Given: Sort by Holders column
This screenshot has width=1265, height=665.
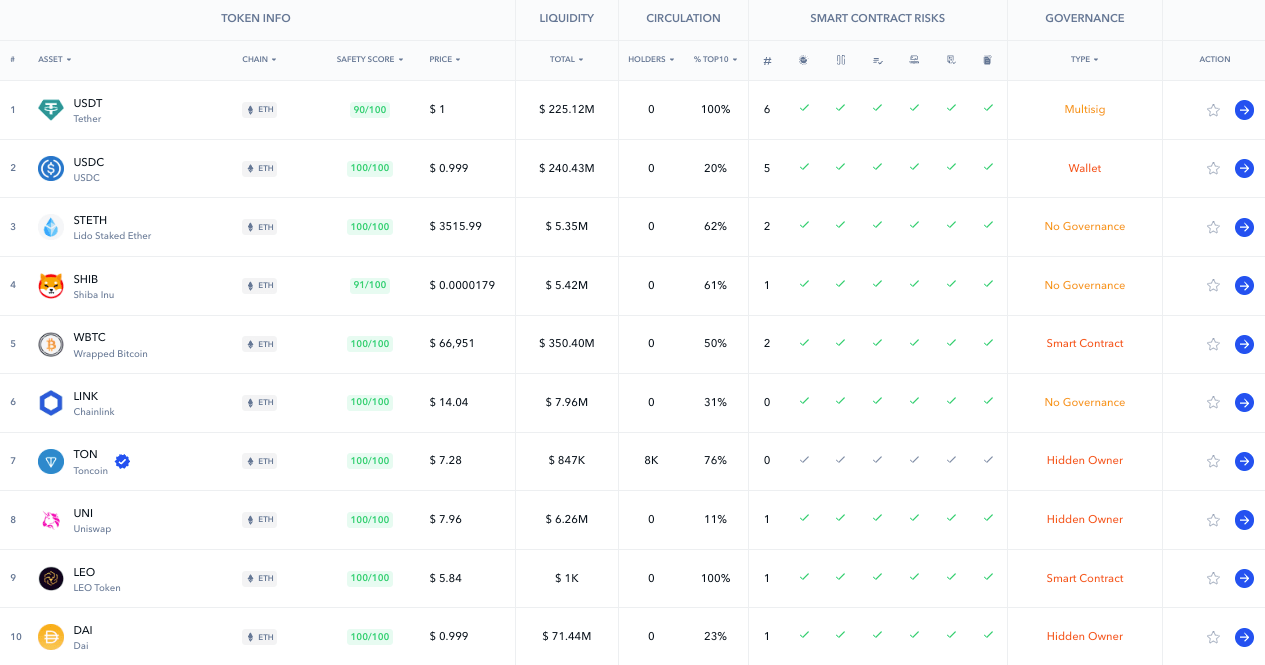Looking at the screenshot, I should [651, 60].
